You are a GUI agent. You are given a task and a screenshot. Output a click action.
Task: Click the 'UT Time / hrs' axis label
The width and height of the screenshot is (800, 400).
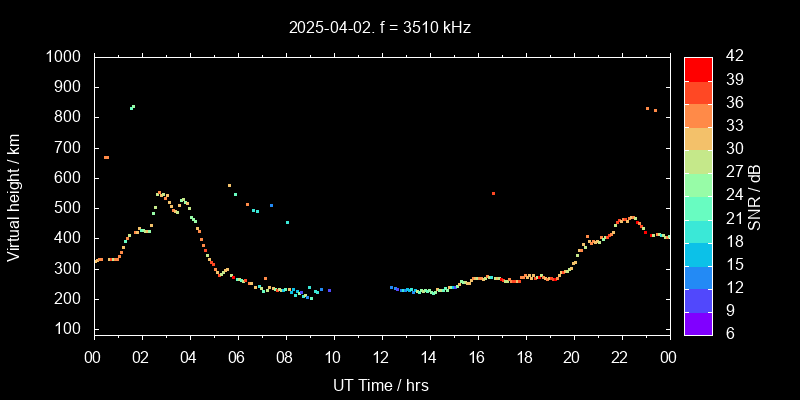click(381, 384)
